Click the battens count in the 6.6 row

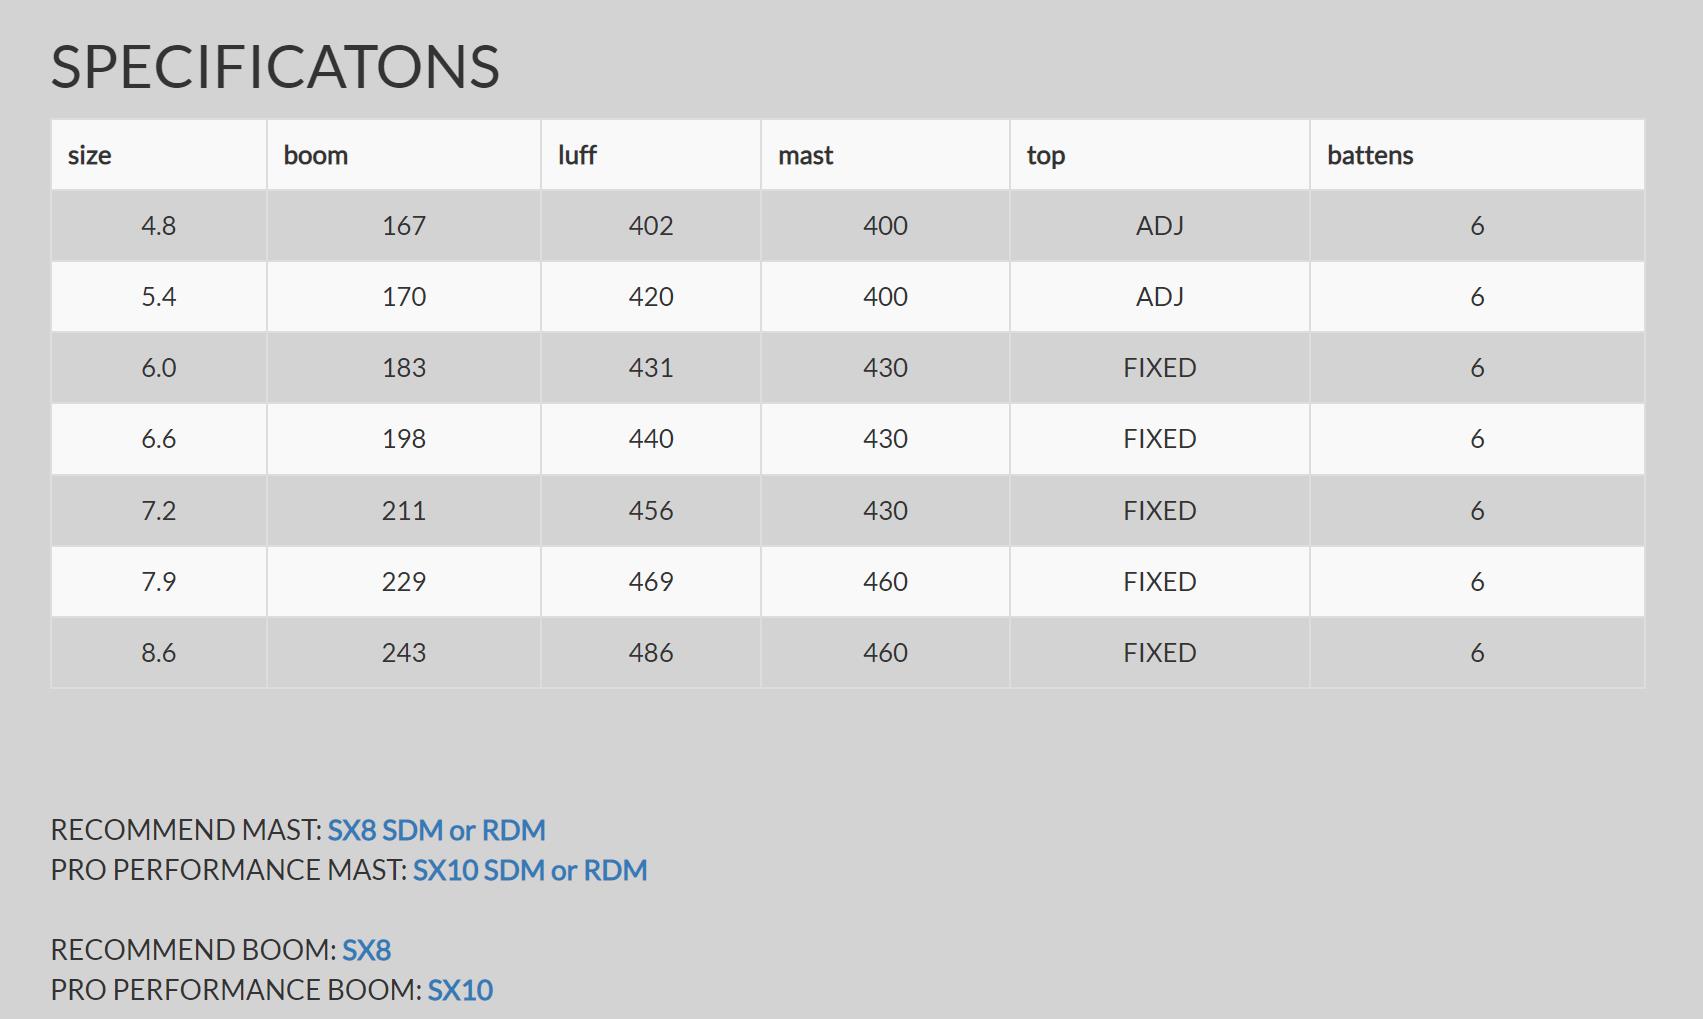point(1478,439)
